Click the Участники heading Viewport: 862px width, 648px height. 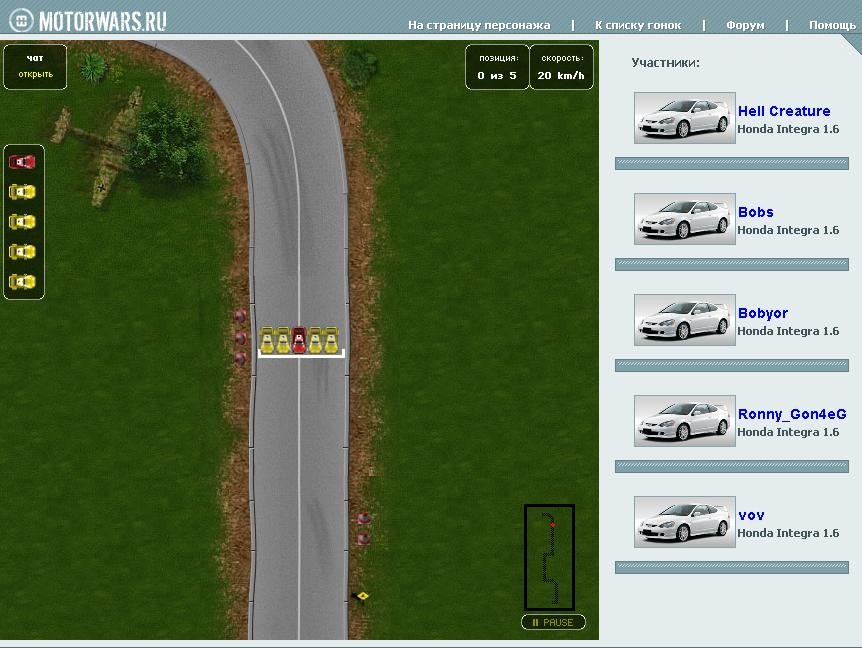coord(665,63)
